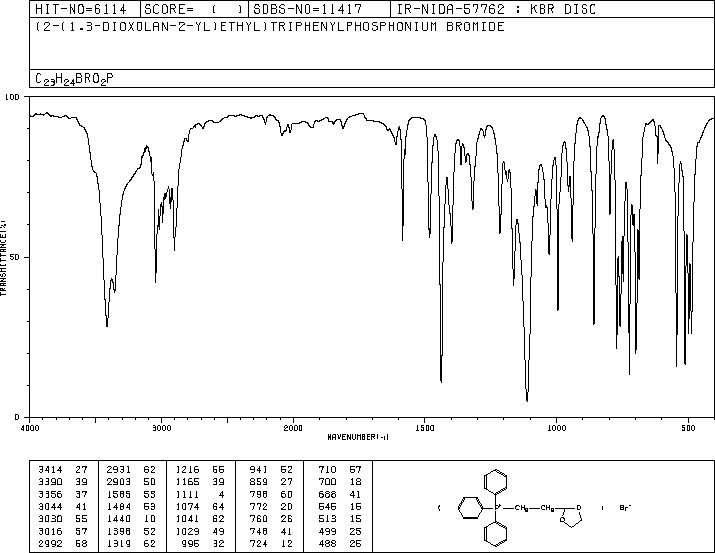Select peak table entry 2992
Screen dimensions: 715x553
(x=50, y=544)
